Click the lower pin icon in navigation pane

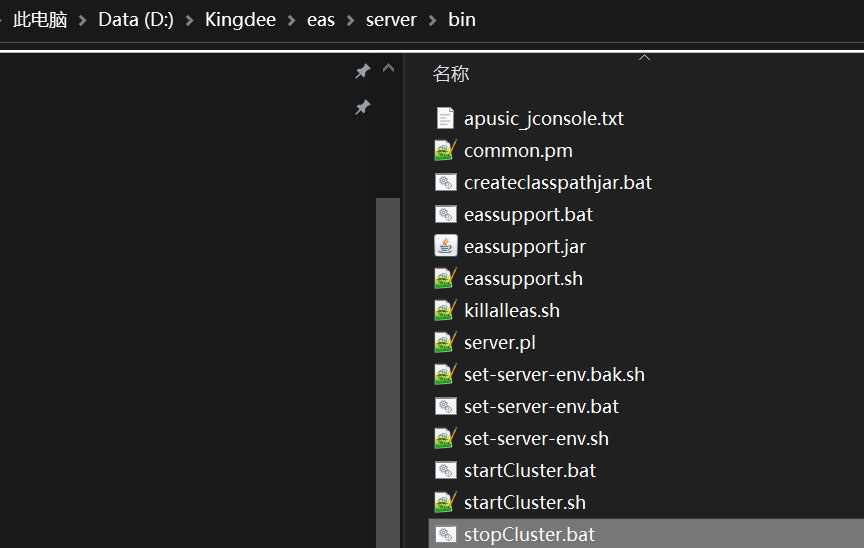pyautogui.click(x=362, y=107)
